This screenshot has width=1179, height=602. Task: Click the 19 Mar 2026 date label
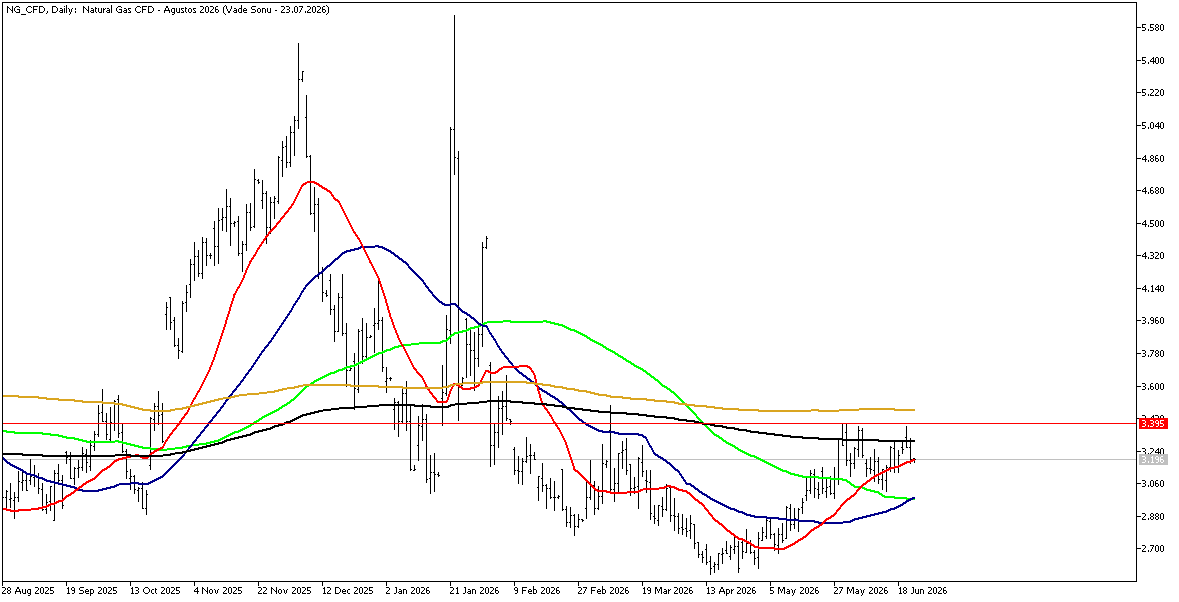coord(667,591)
